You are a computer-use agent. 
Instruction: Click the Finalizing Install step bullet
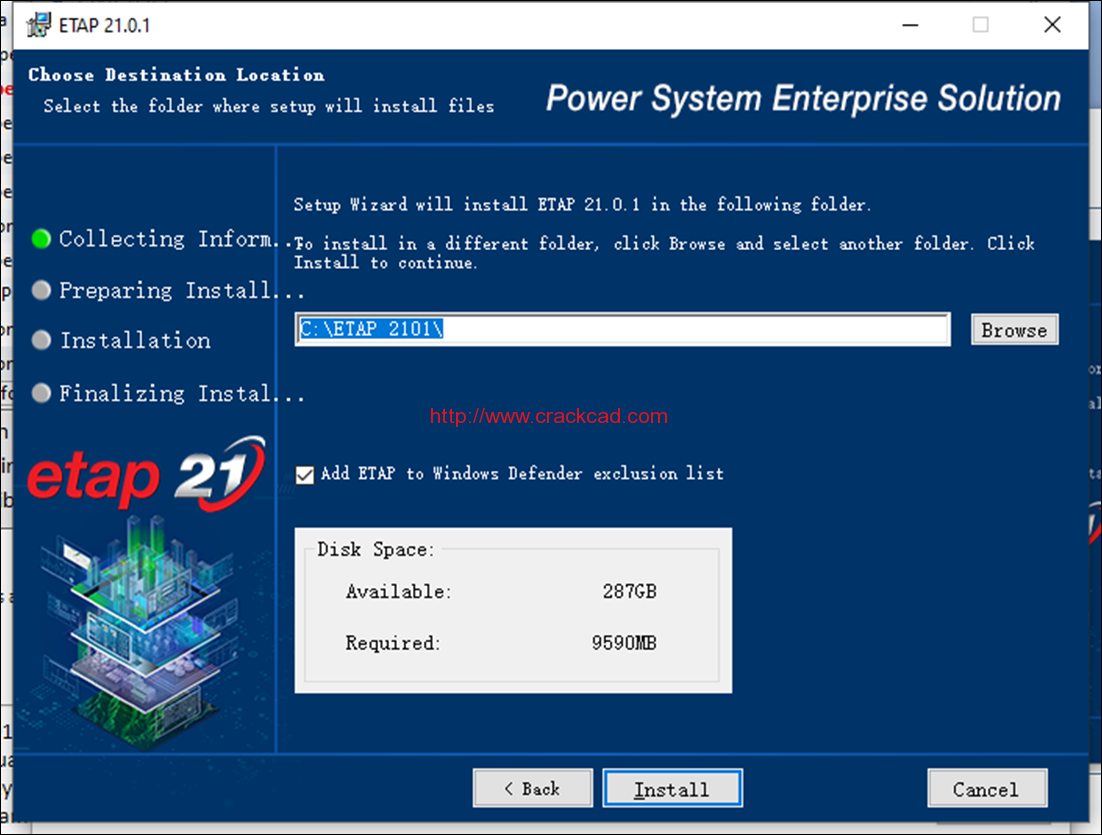[41, 393]
